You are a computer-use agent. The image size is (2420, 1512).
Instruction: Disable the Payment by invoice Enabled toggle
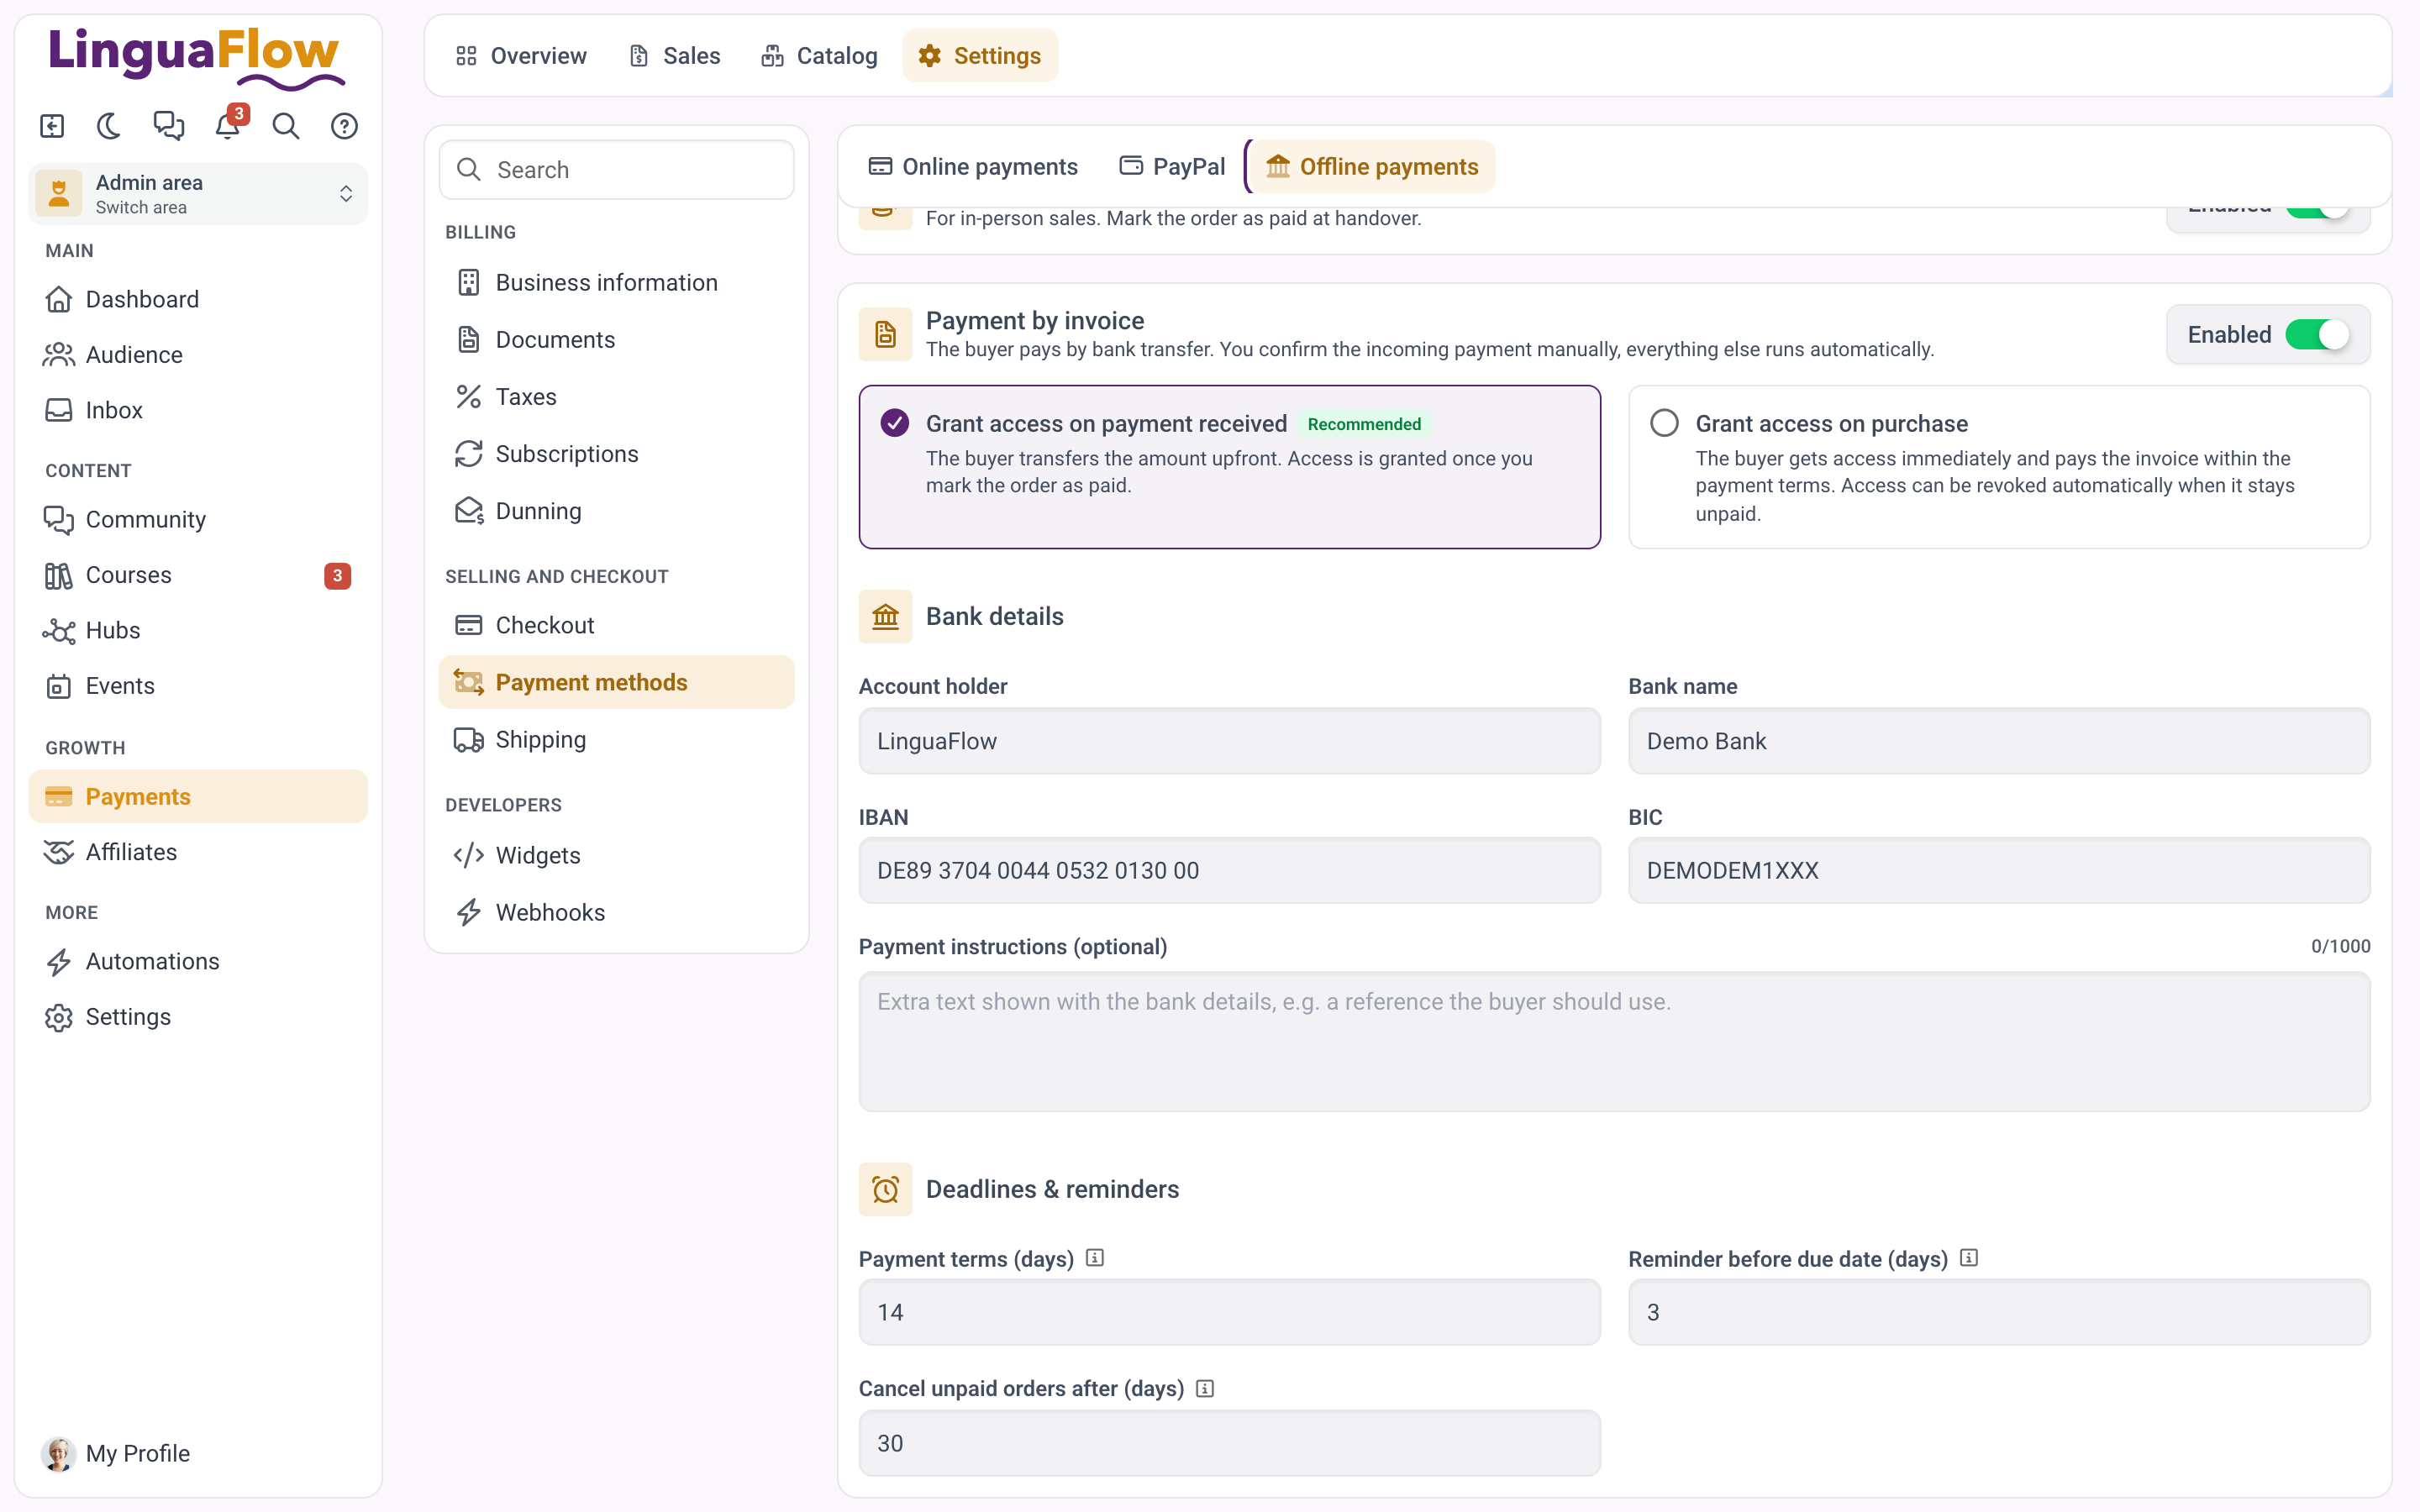click(x=2316, y=334)
